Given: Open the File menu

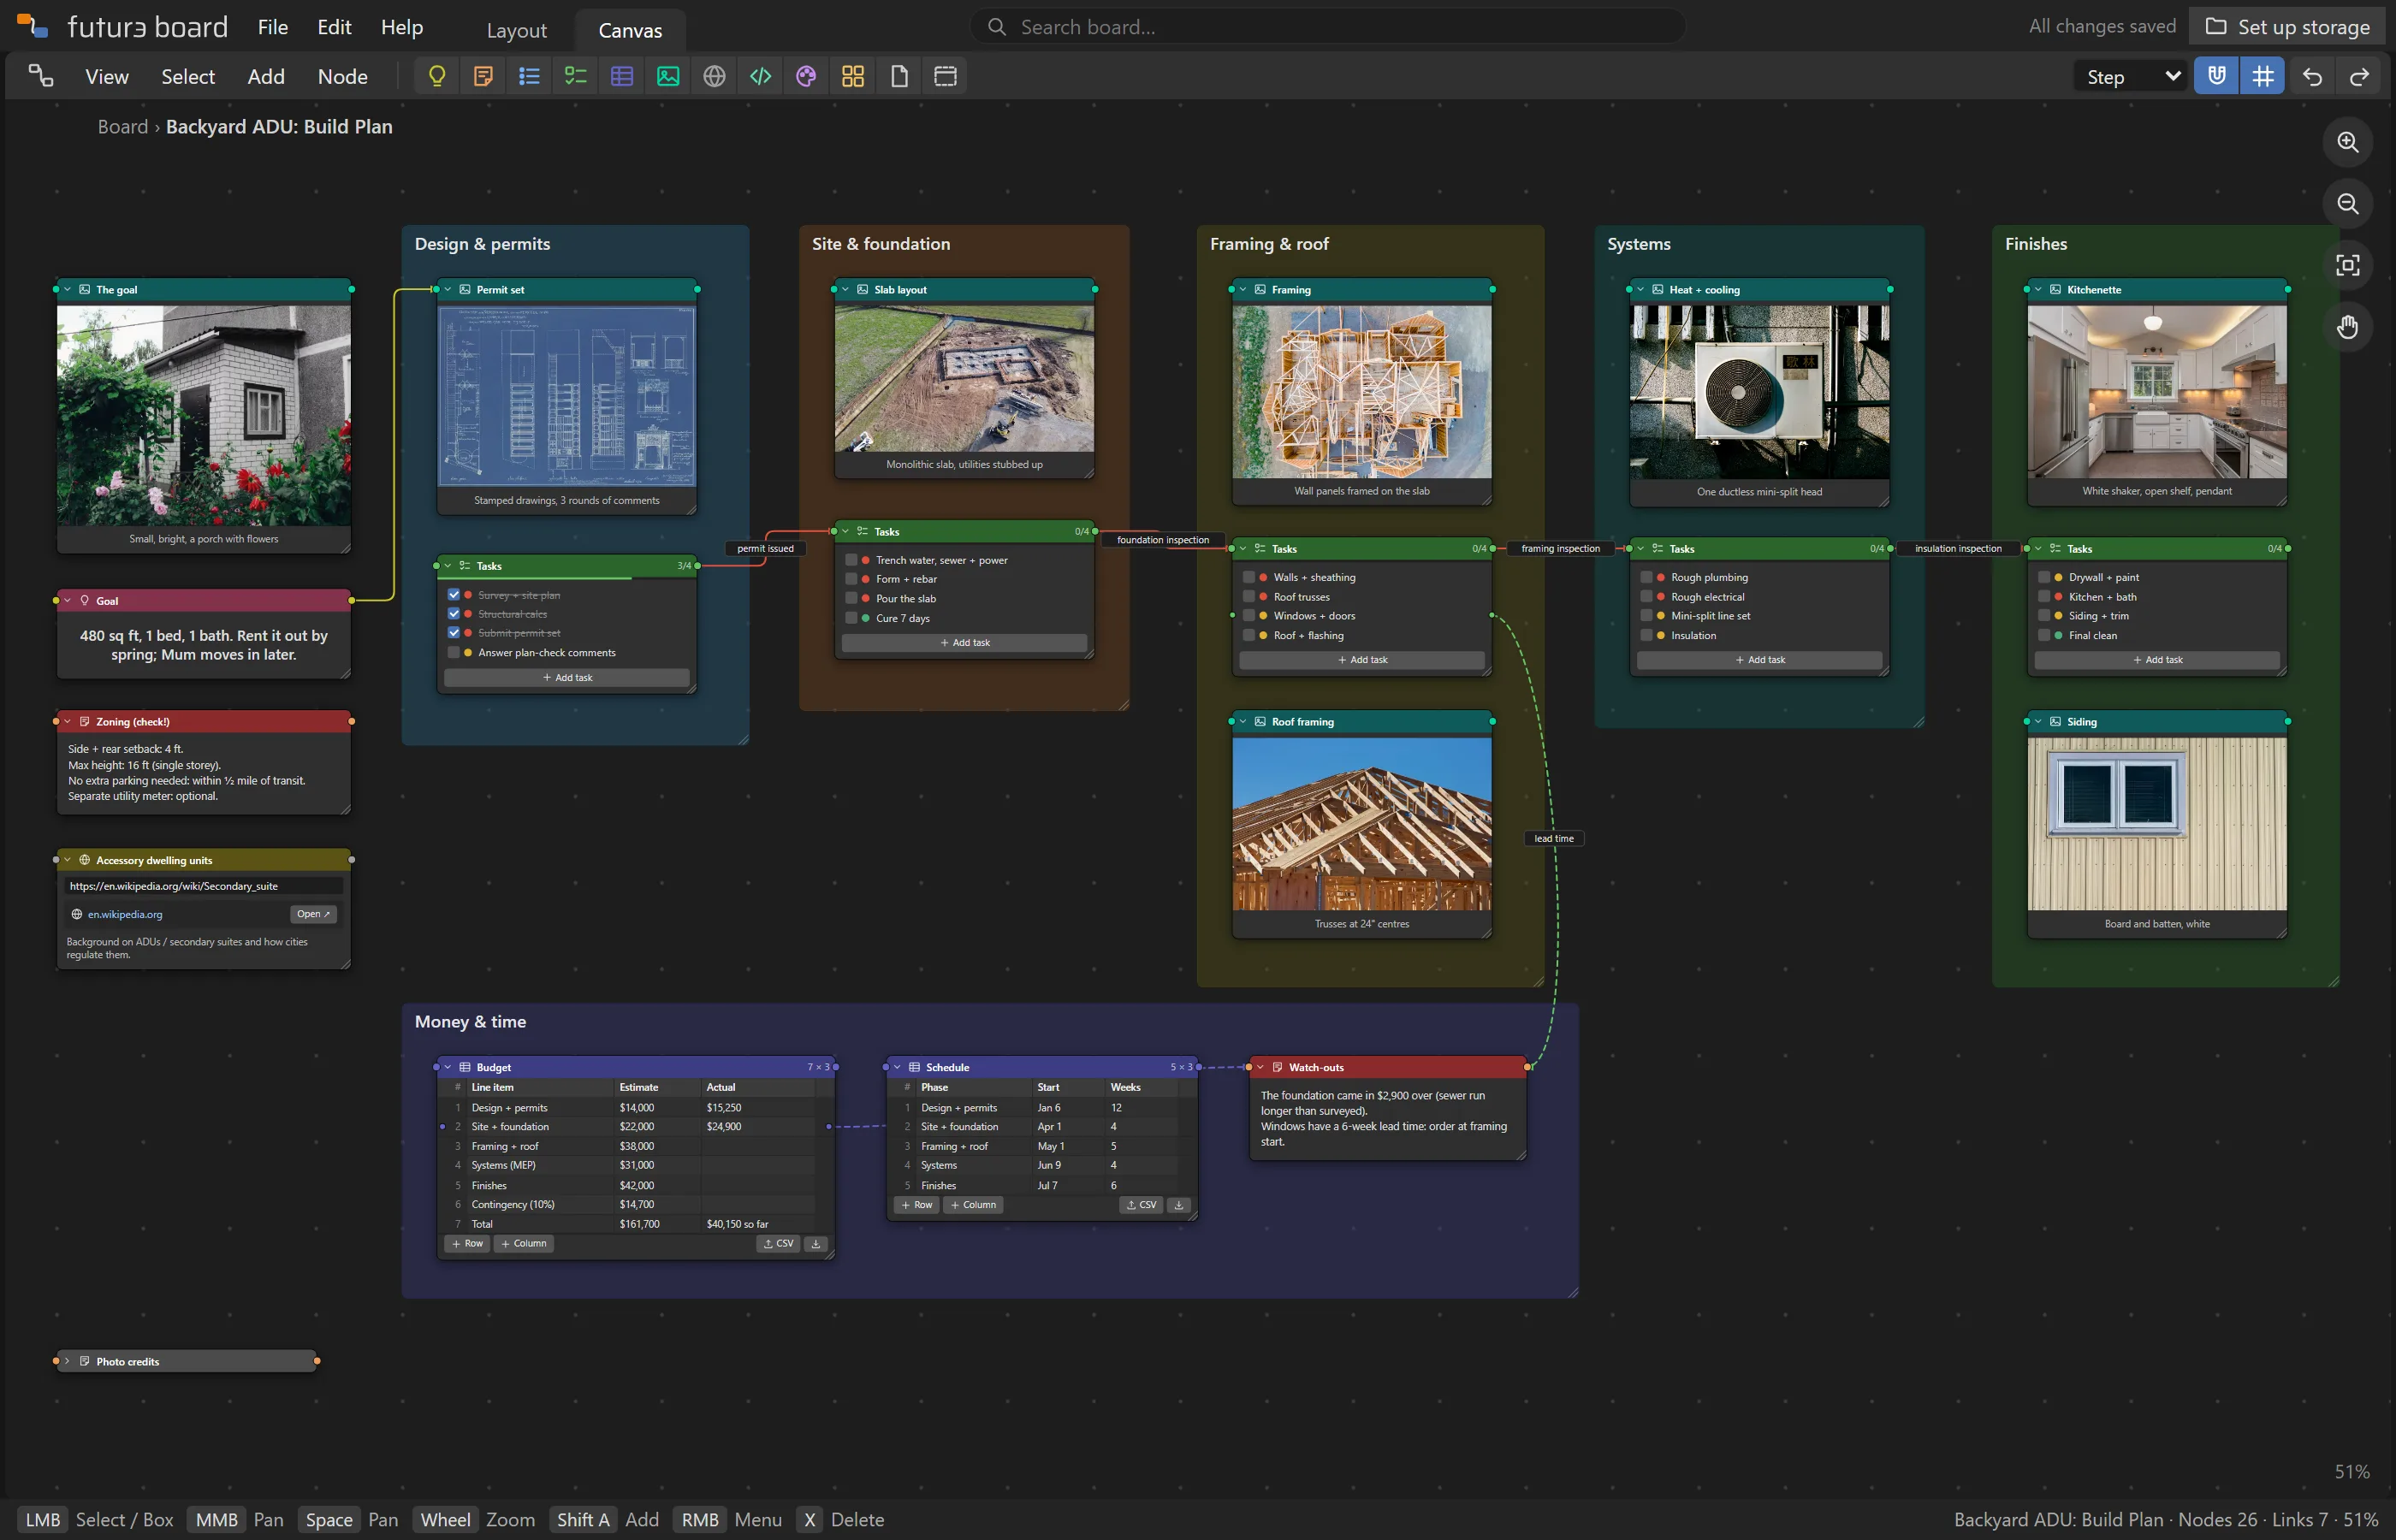Looking at the screenshot, I should tap(273, 27).
